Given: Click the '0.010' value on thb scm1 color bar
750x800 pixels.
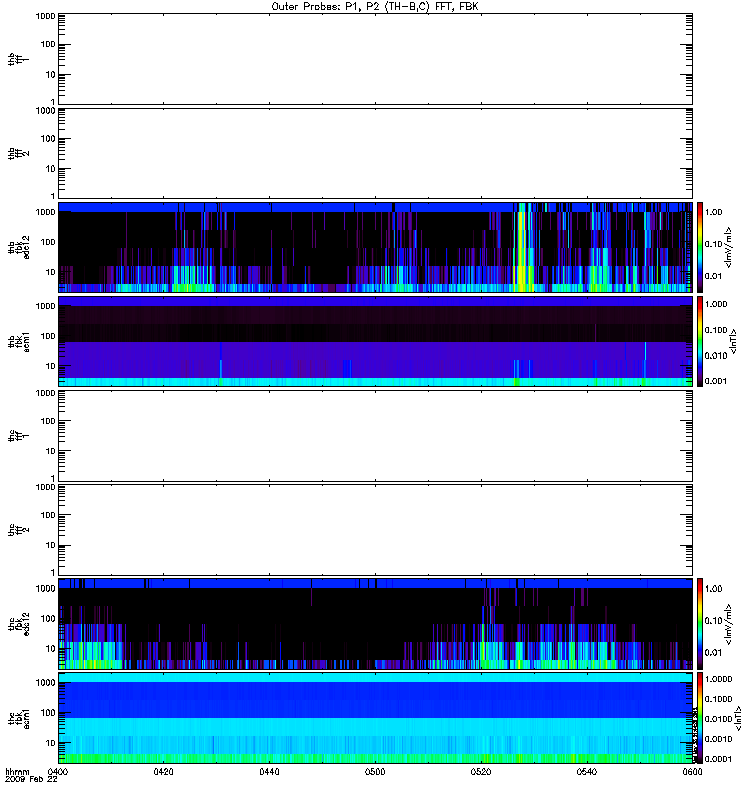Looking at the screenshot, I should (x=715, y=356).
